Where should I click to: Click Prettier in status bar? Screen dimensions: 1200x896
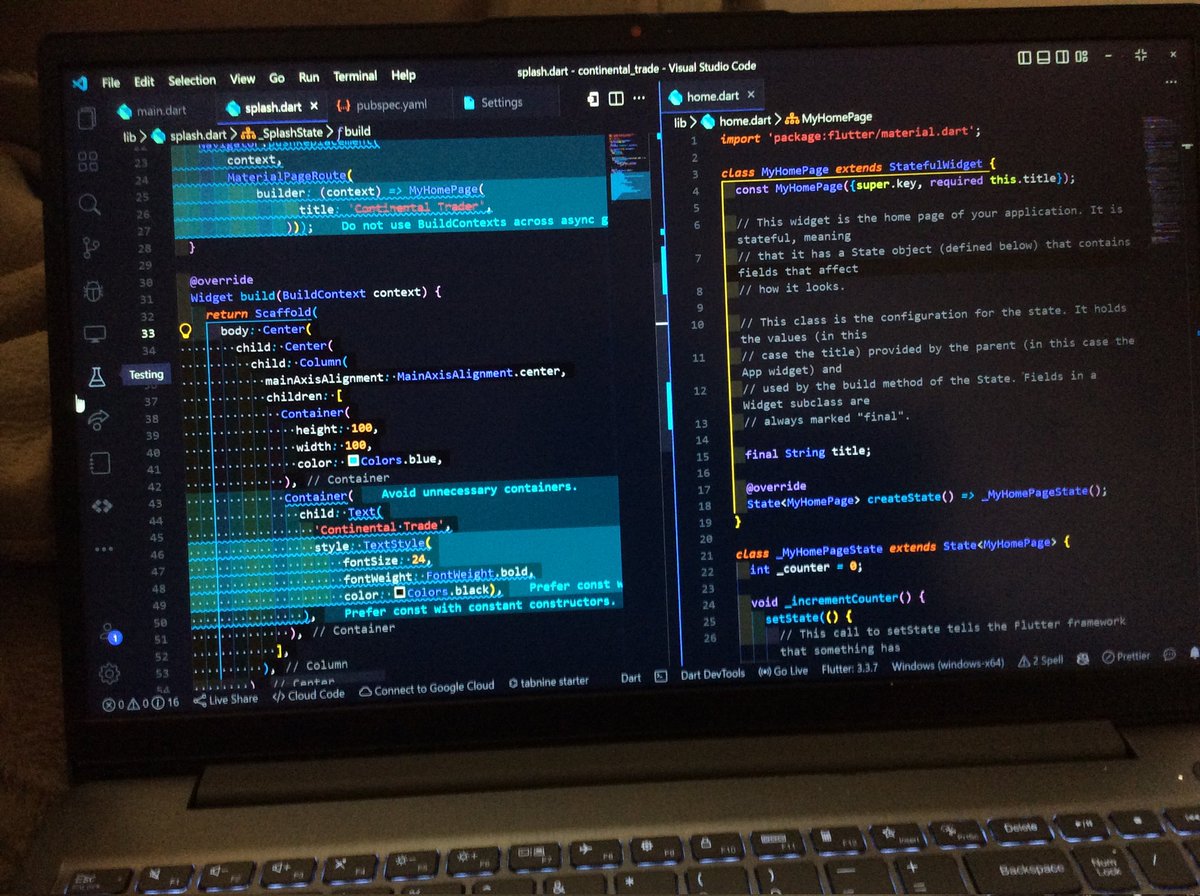coord(1128,657)
